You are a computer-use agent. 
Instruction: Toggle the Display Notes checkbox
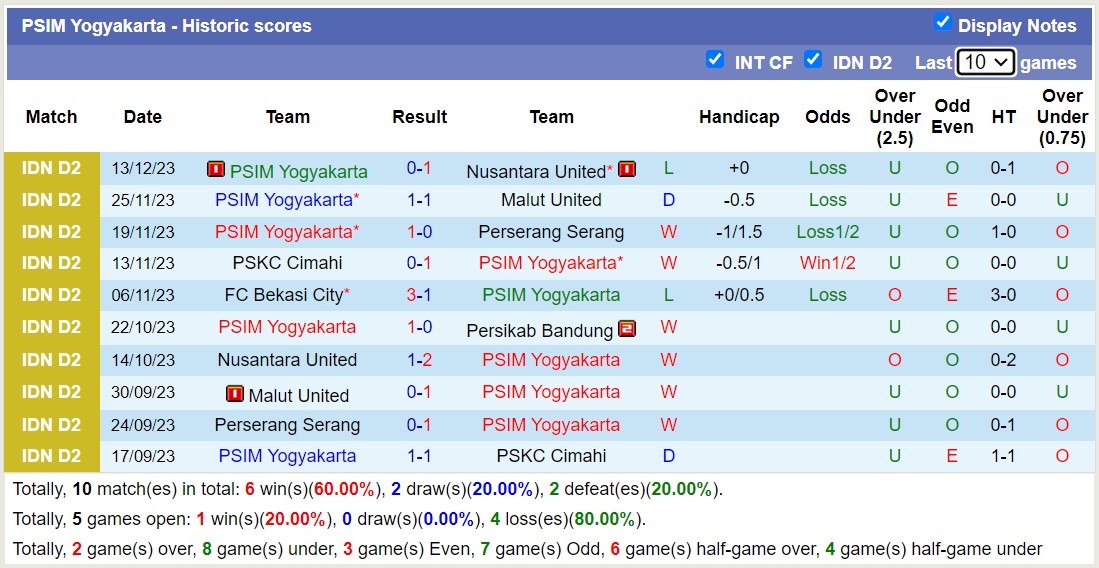click(x=942, y=23)
